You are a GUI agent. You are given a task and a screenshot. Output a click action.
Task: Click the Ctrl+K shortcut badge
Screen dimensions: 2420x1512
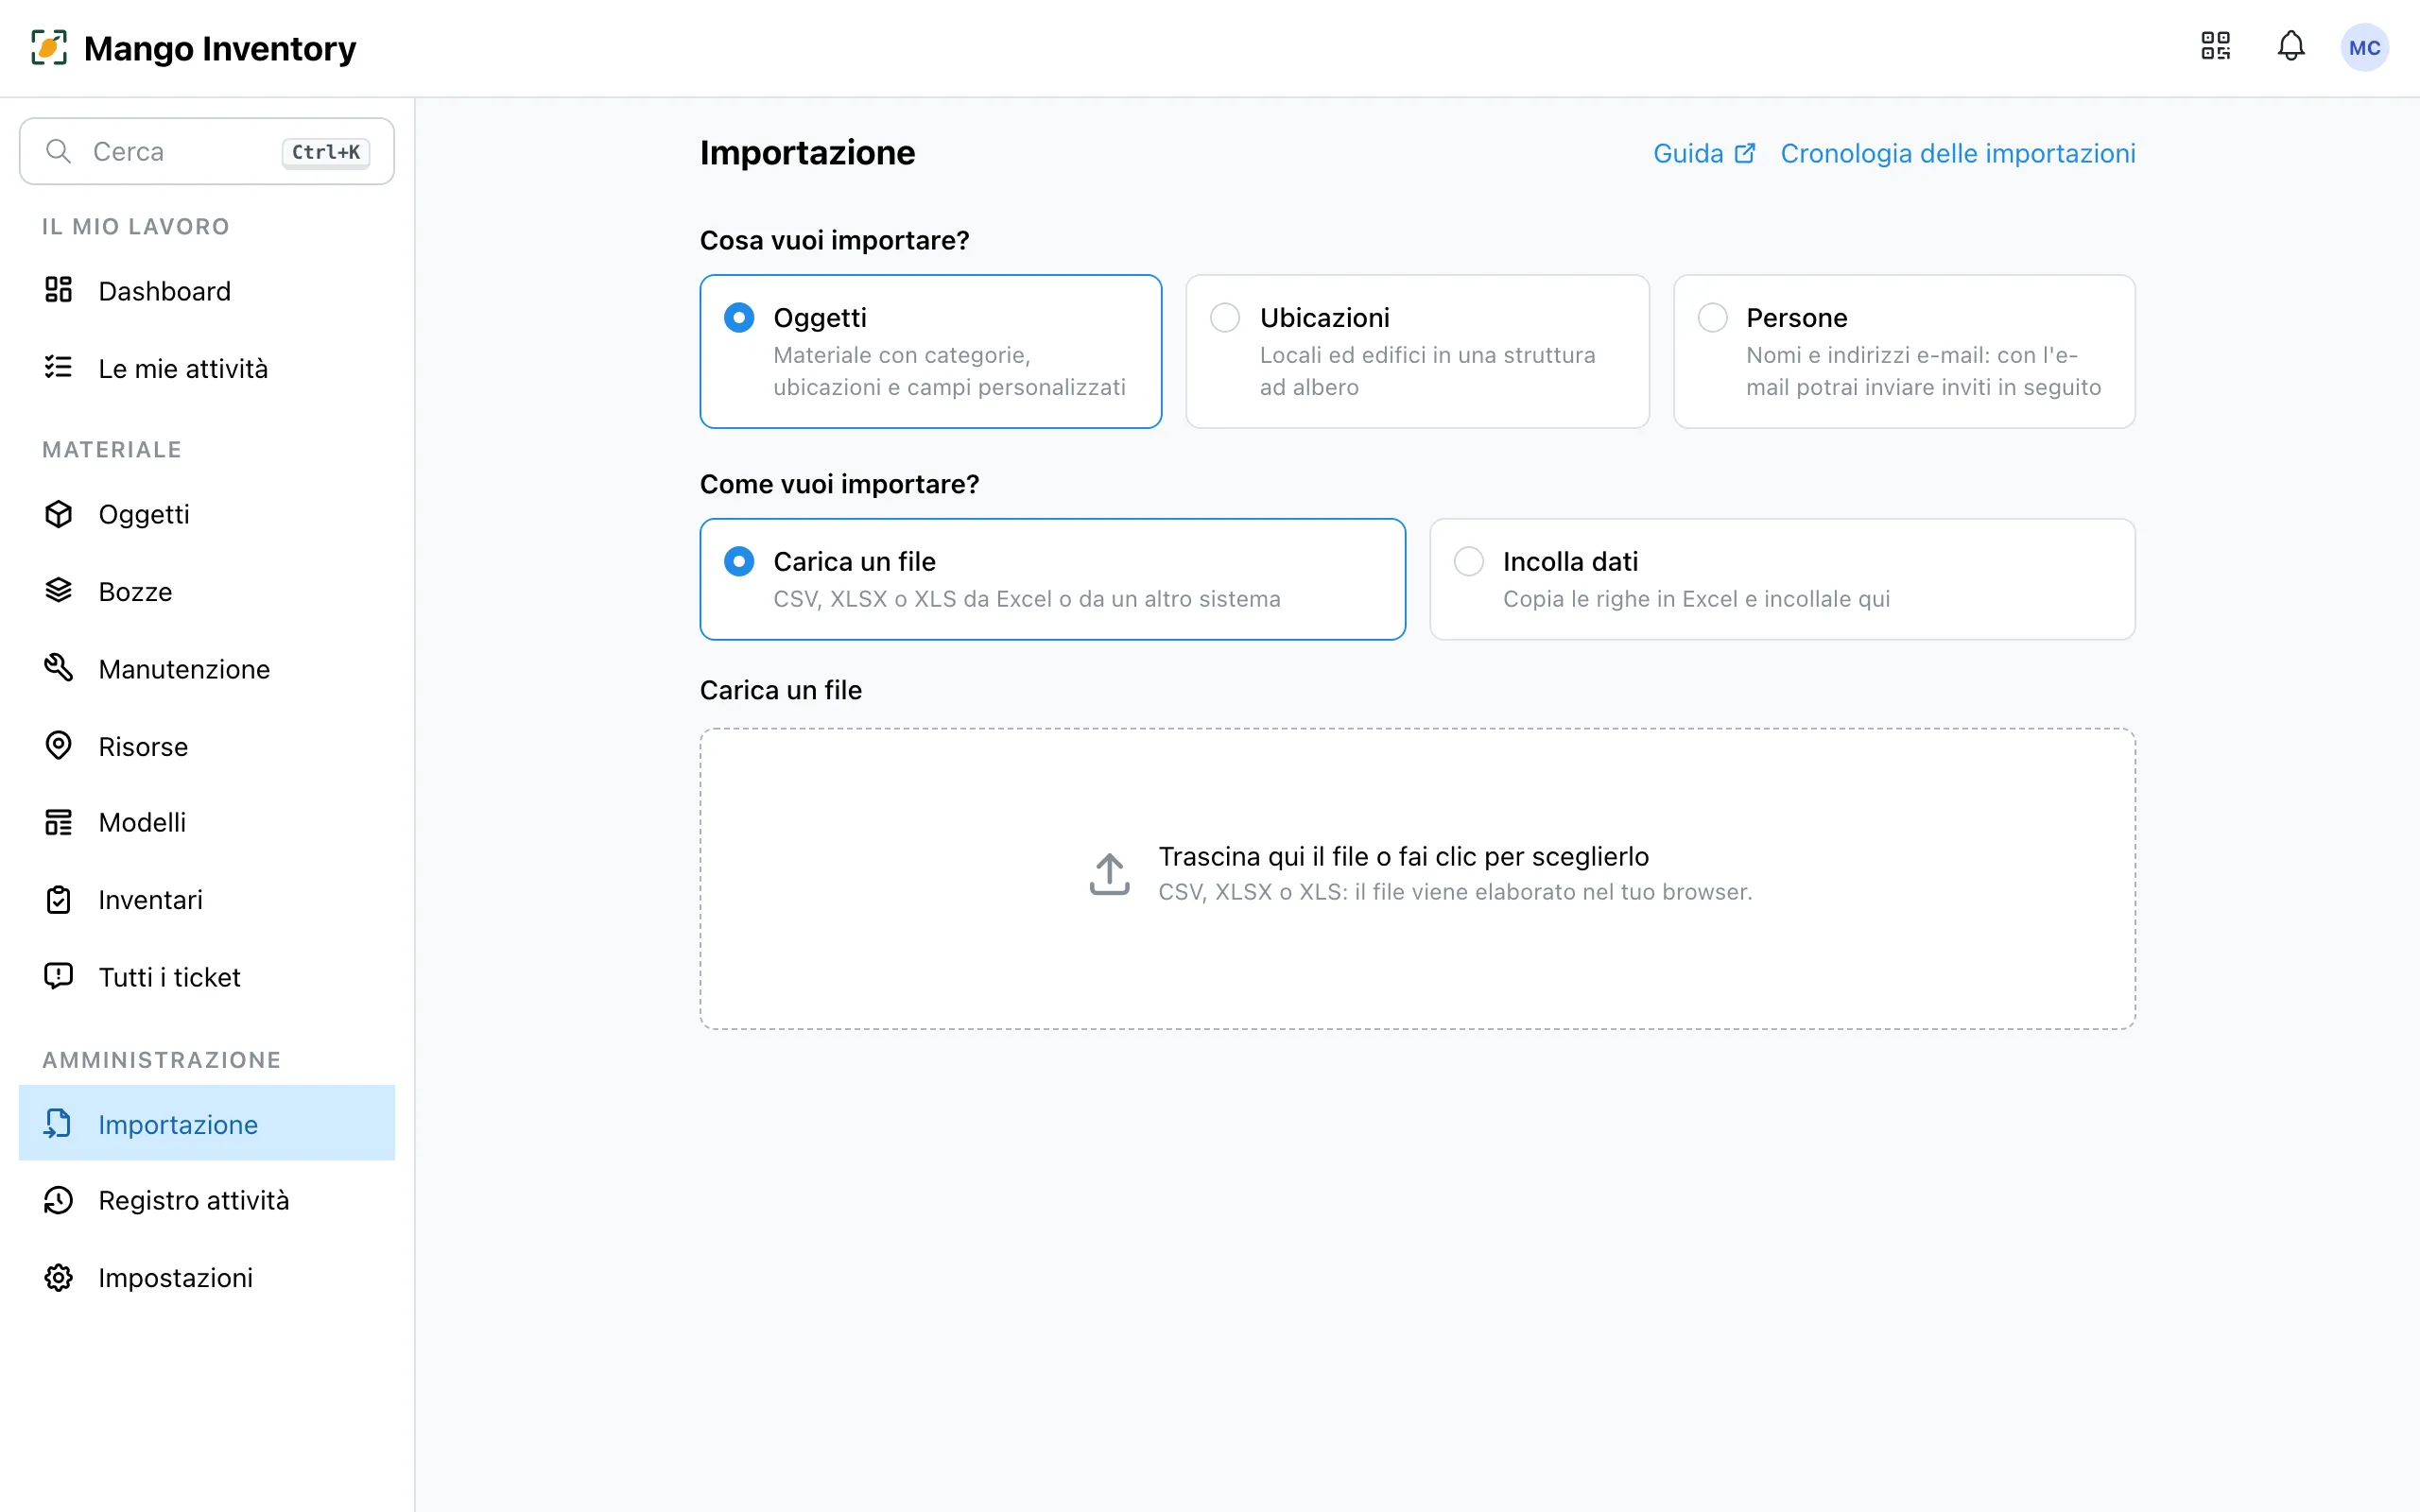pos(325,152)
